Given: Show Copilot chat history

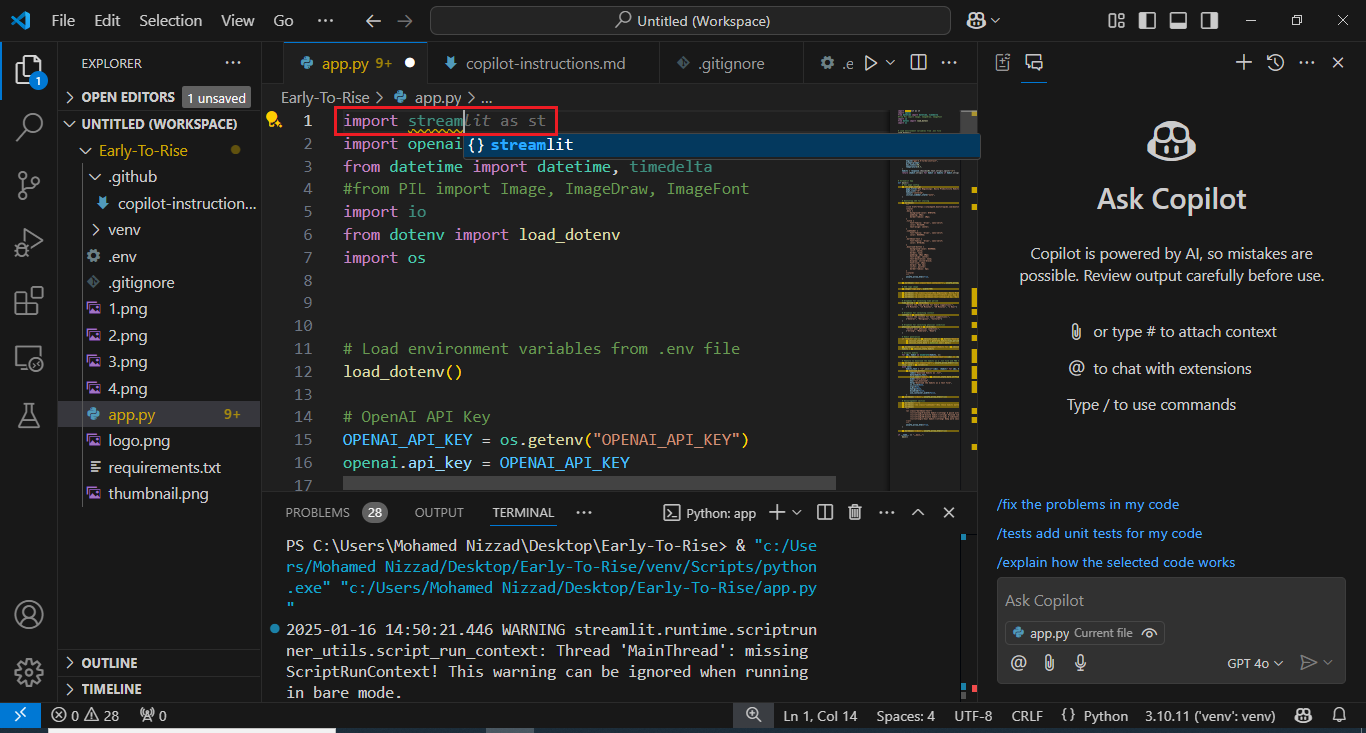Looking at the screenshot, I should pos(1275,63).
